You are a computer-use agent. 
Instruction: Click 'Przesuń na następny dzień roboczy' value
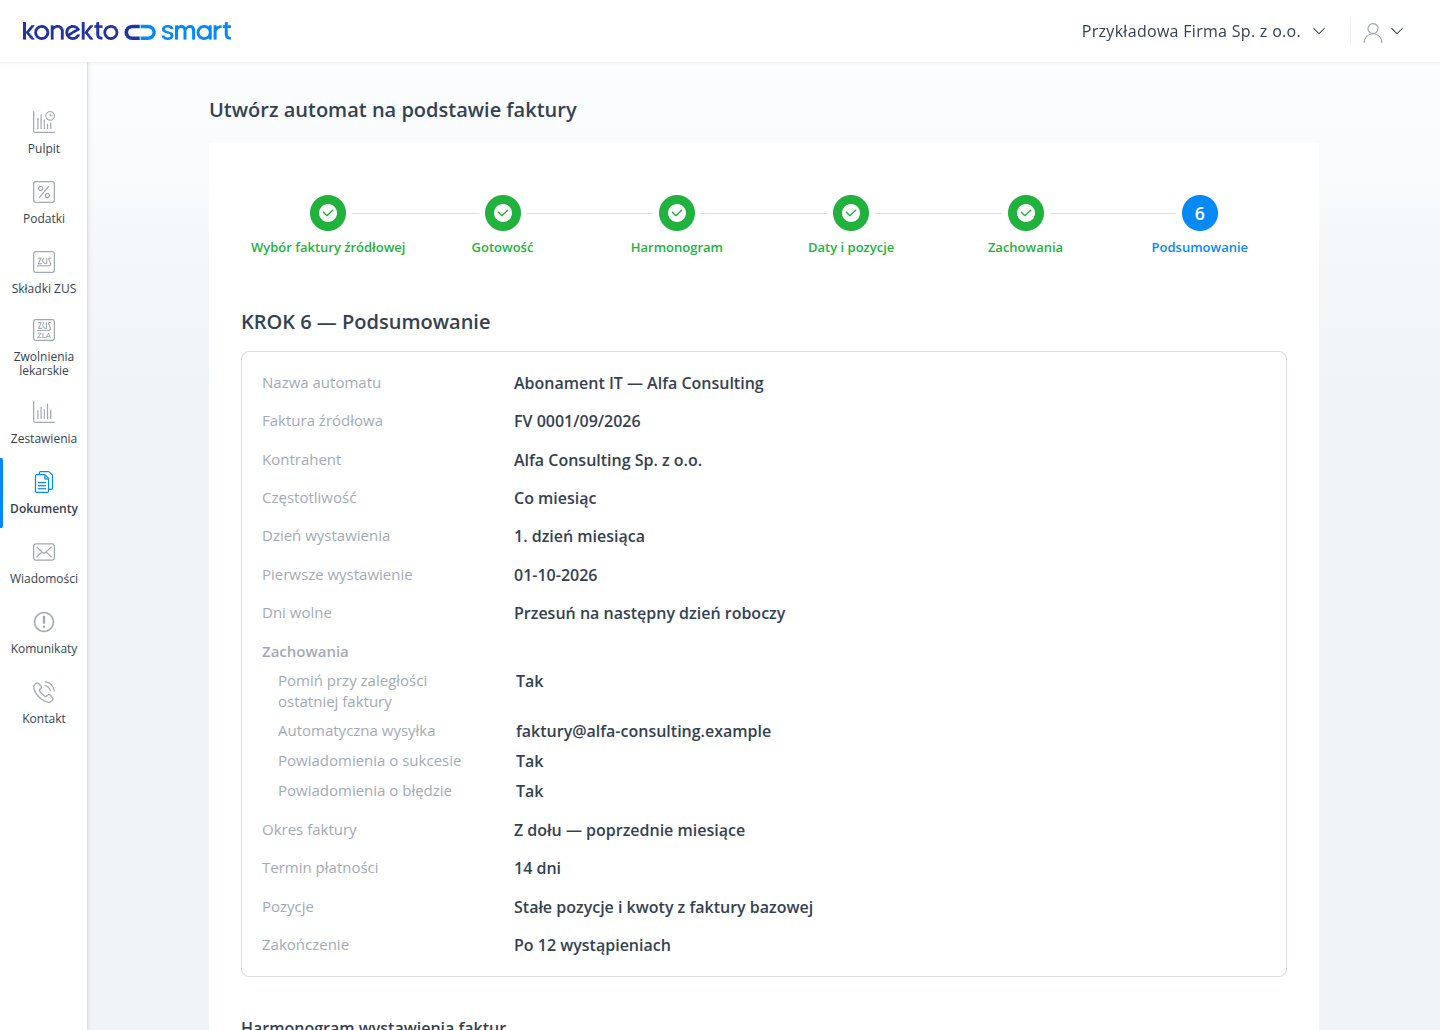tap(650, 613)
